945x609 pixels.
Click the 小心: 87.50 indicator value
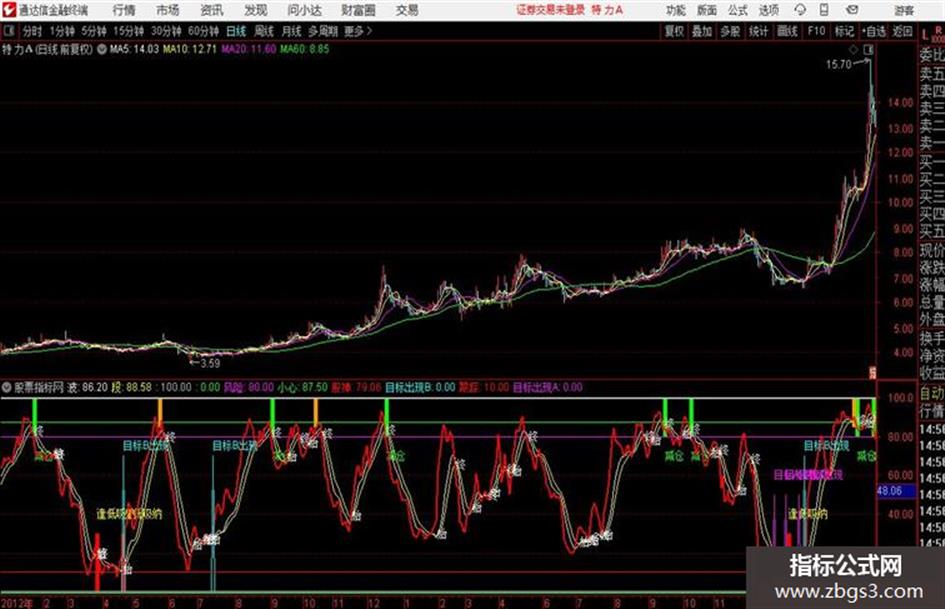pyautogui.click(x=303, y=387)
